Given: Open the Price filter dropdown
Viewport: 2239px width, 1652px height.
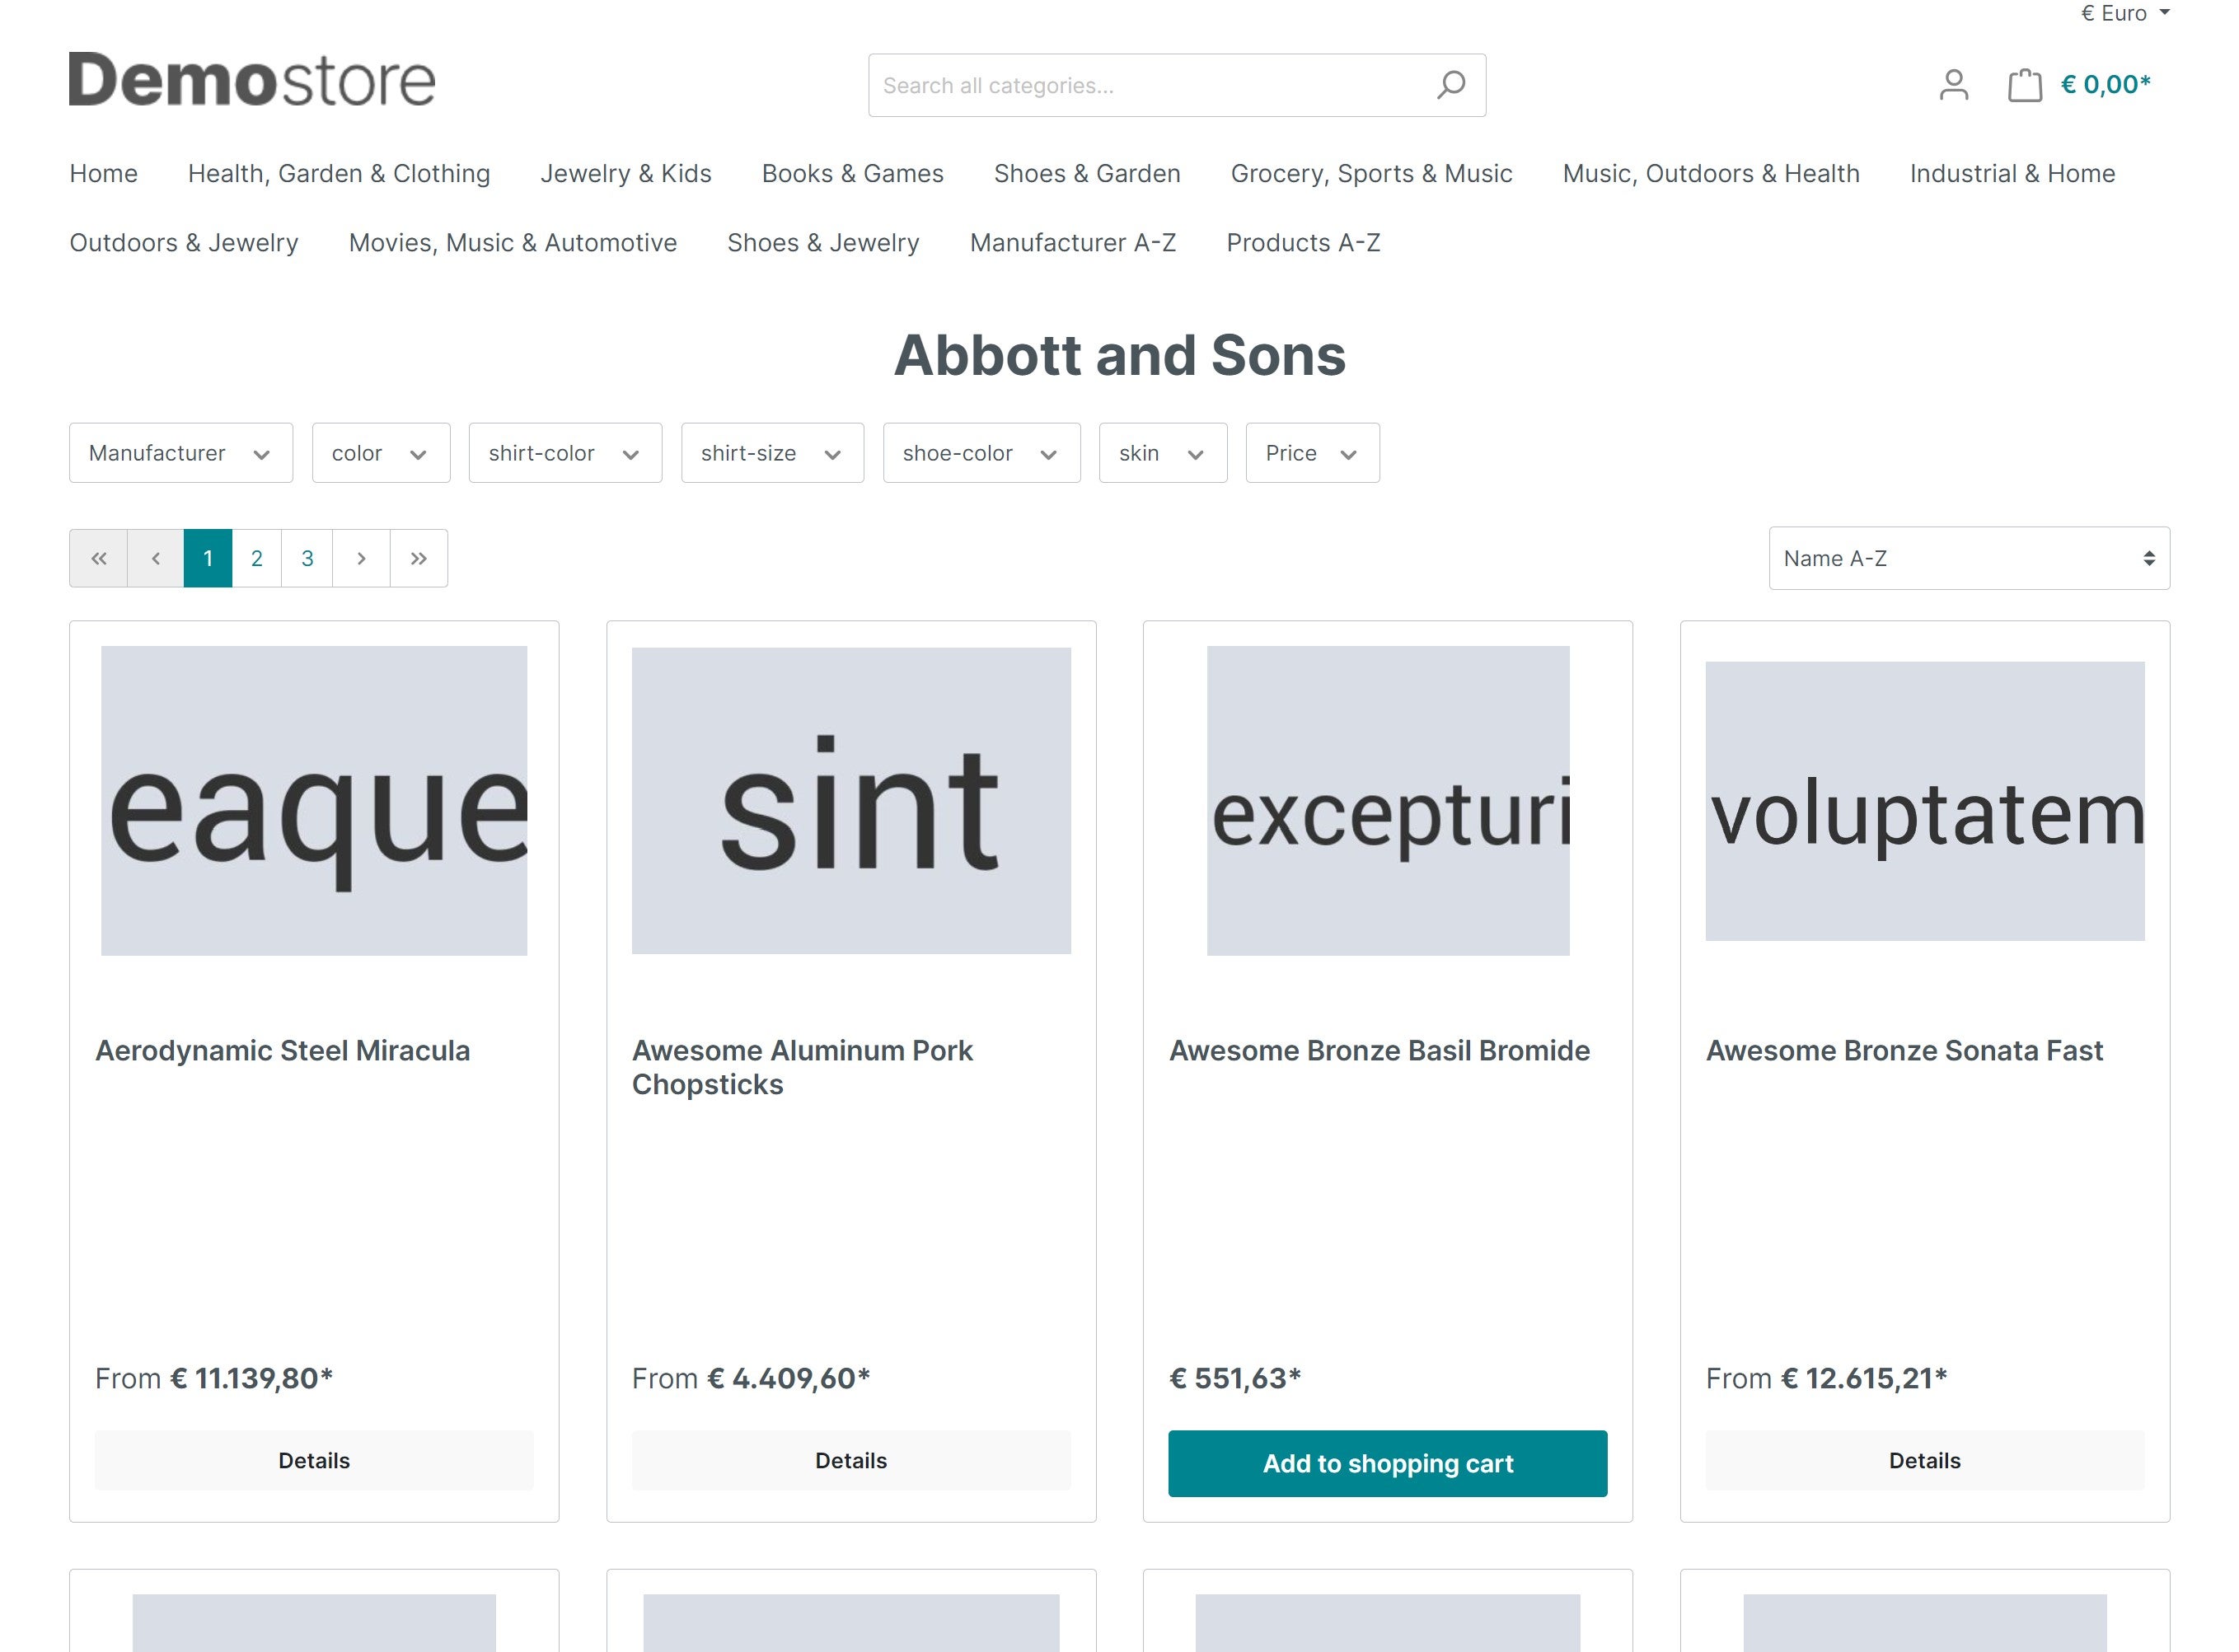Looking at the screenshot, I should (x=1312, y=453).
